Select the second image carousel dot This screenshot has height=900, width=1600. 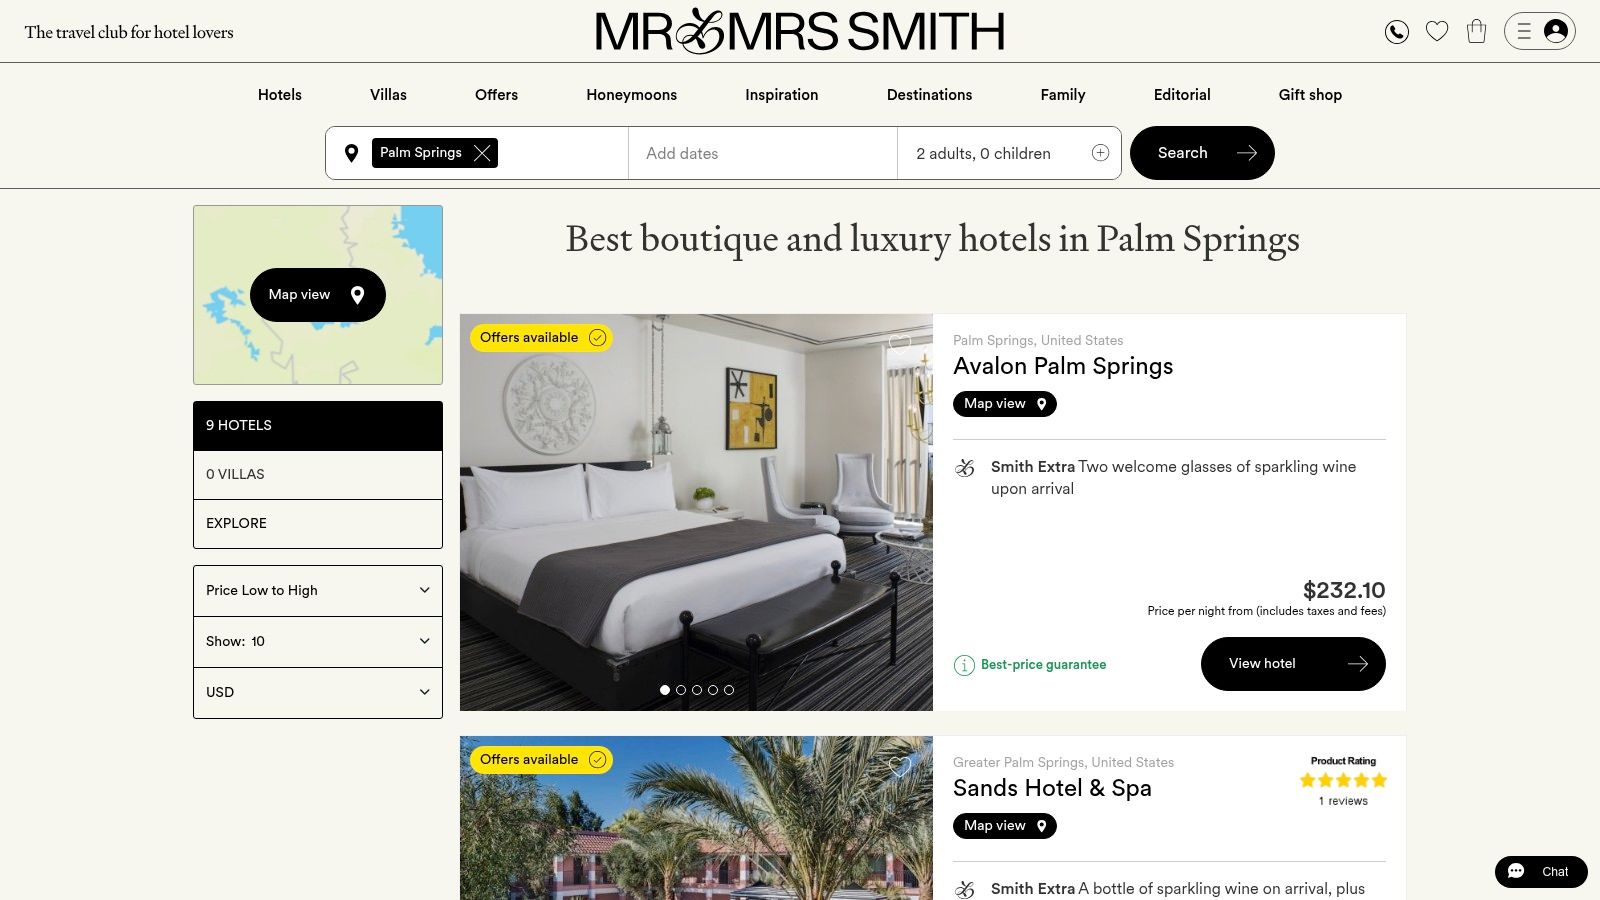[681, 690]
